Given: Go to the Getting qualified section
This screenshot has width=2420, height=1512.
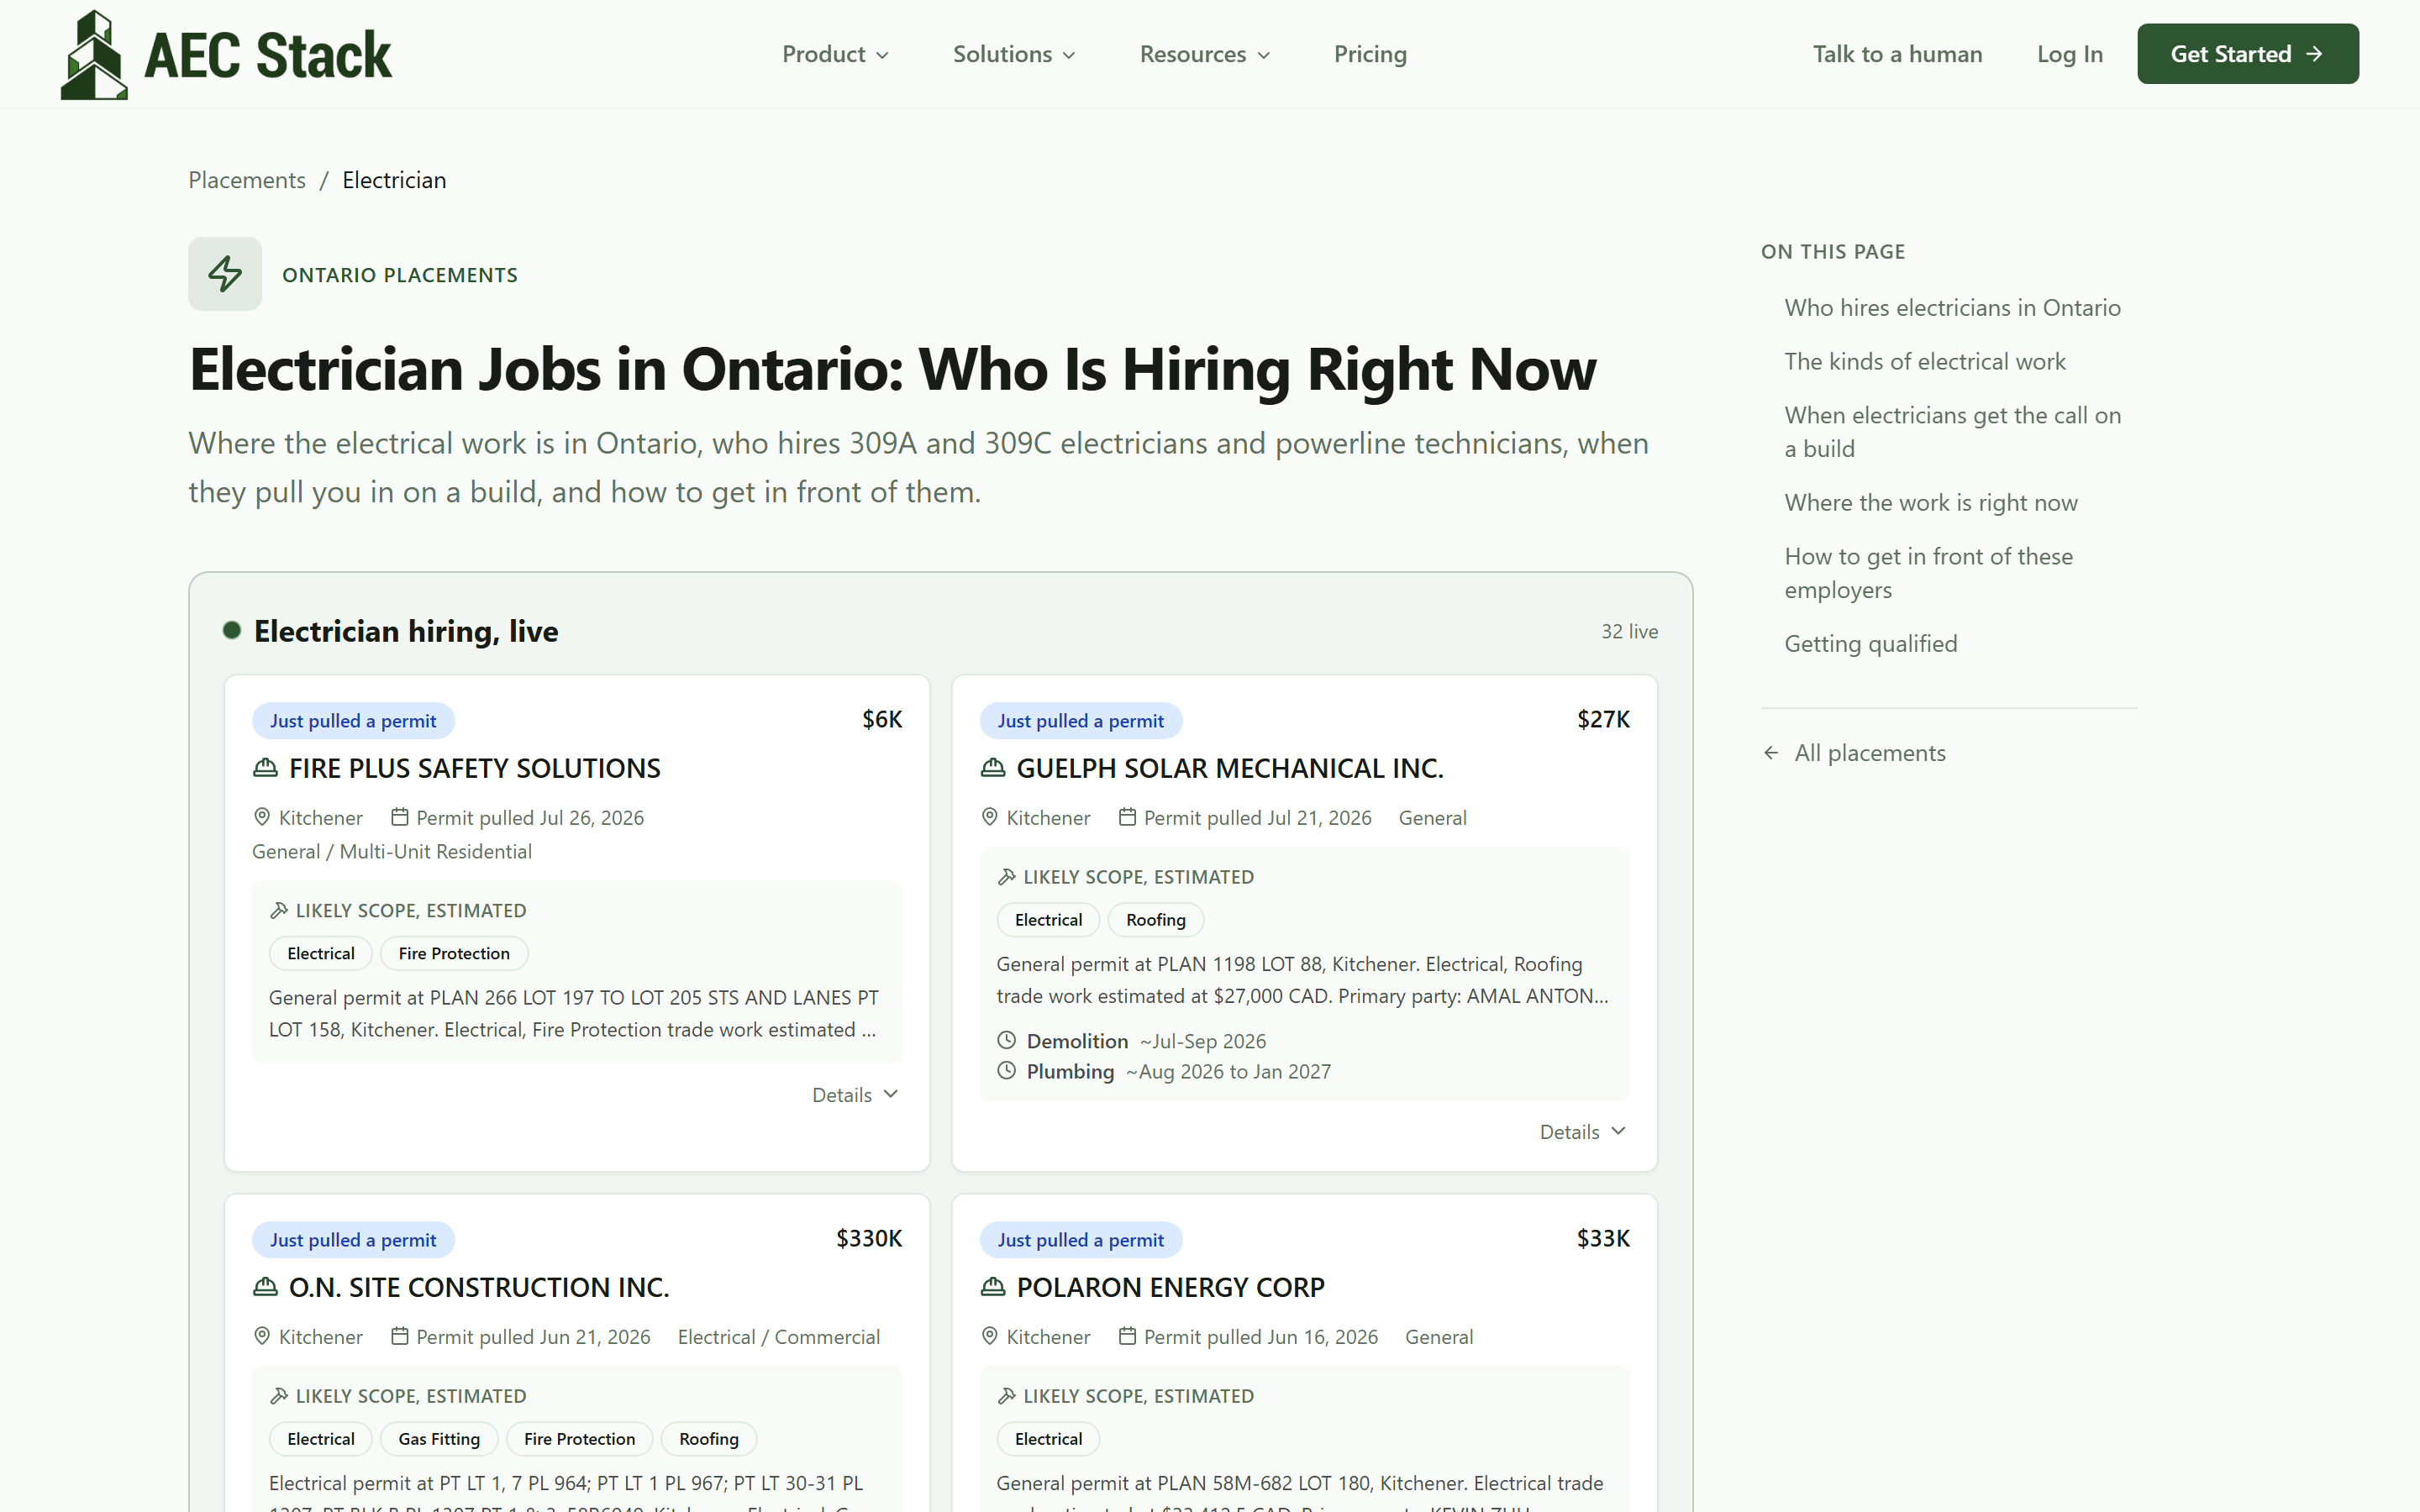Looking at the screenshot, I should pos(1871,644).
